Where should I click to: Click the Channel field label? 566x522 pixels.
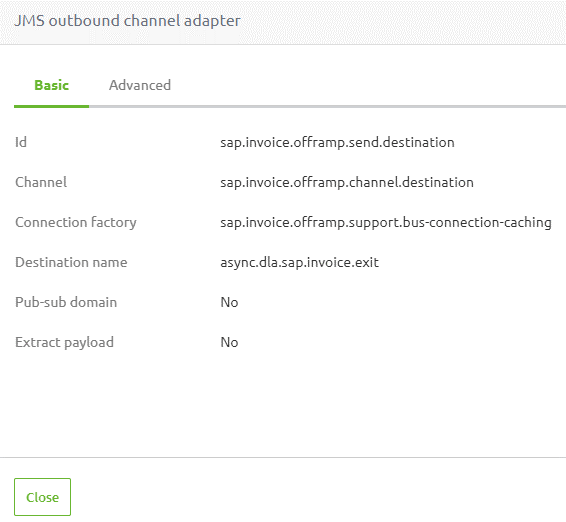tap(41, 183)
